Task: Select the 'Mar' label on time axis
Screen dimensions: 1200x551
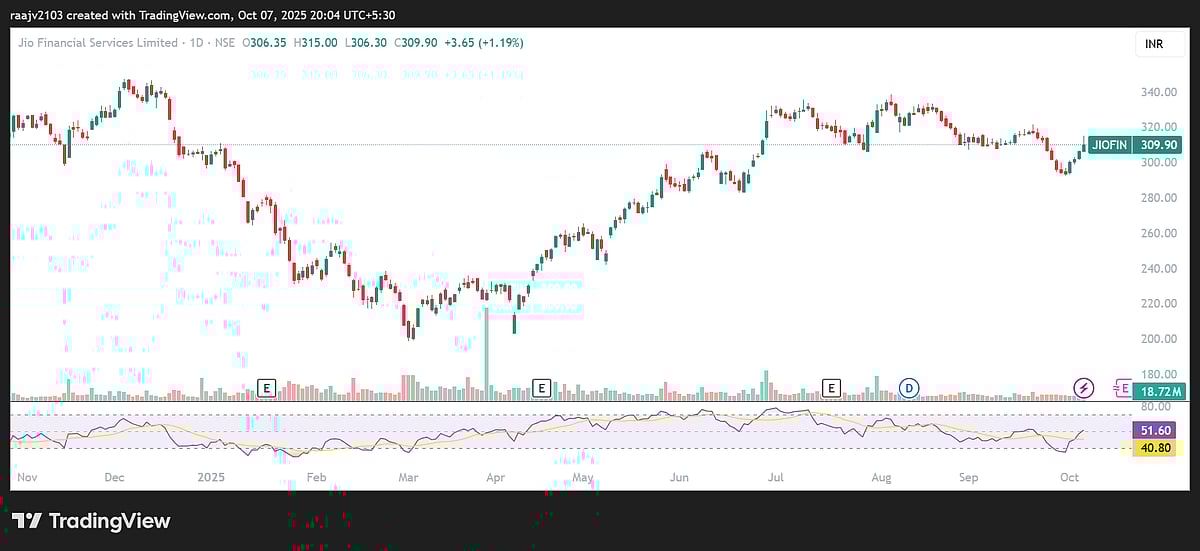Action: pos(408,478)
